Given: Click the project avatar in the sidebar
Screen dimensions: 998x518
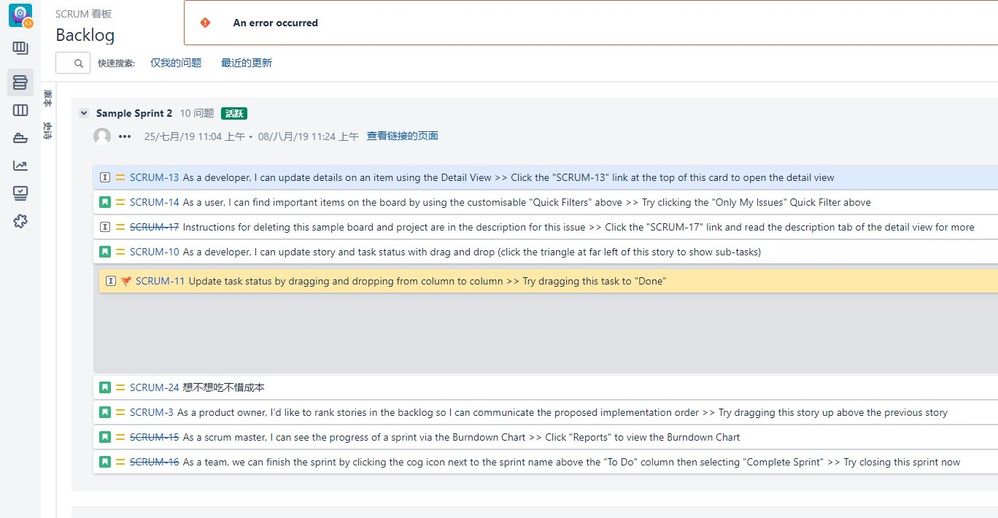Looking at the screenshot, I should pyautogui.click(x=20, y=16).
